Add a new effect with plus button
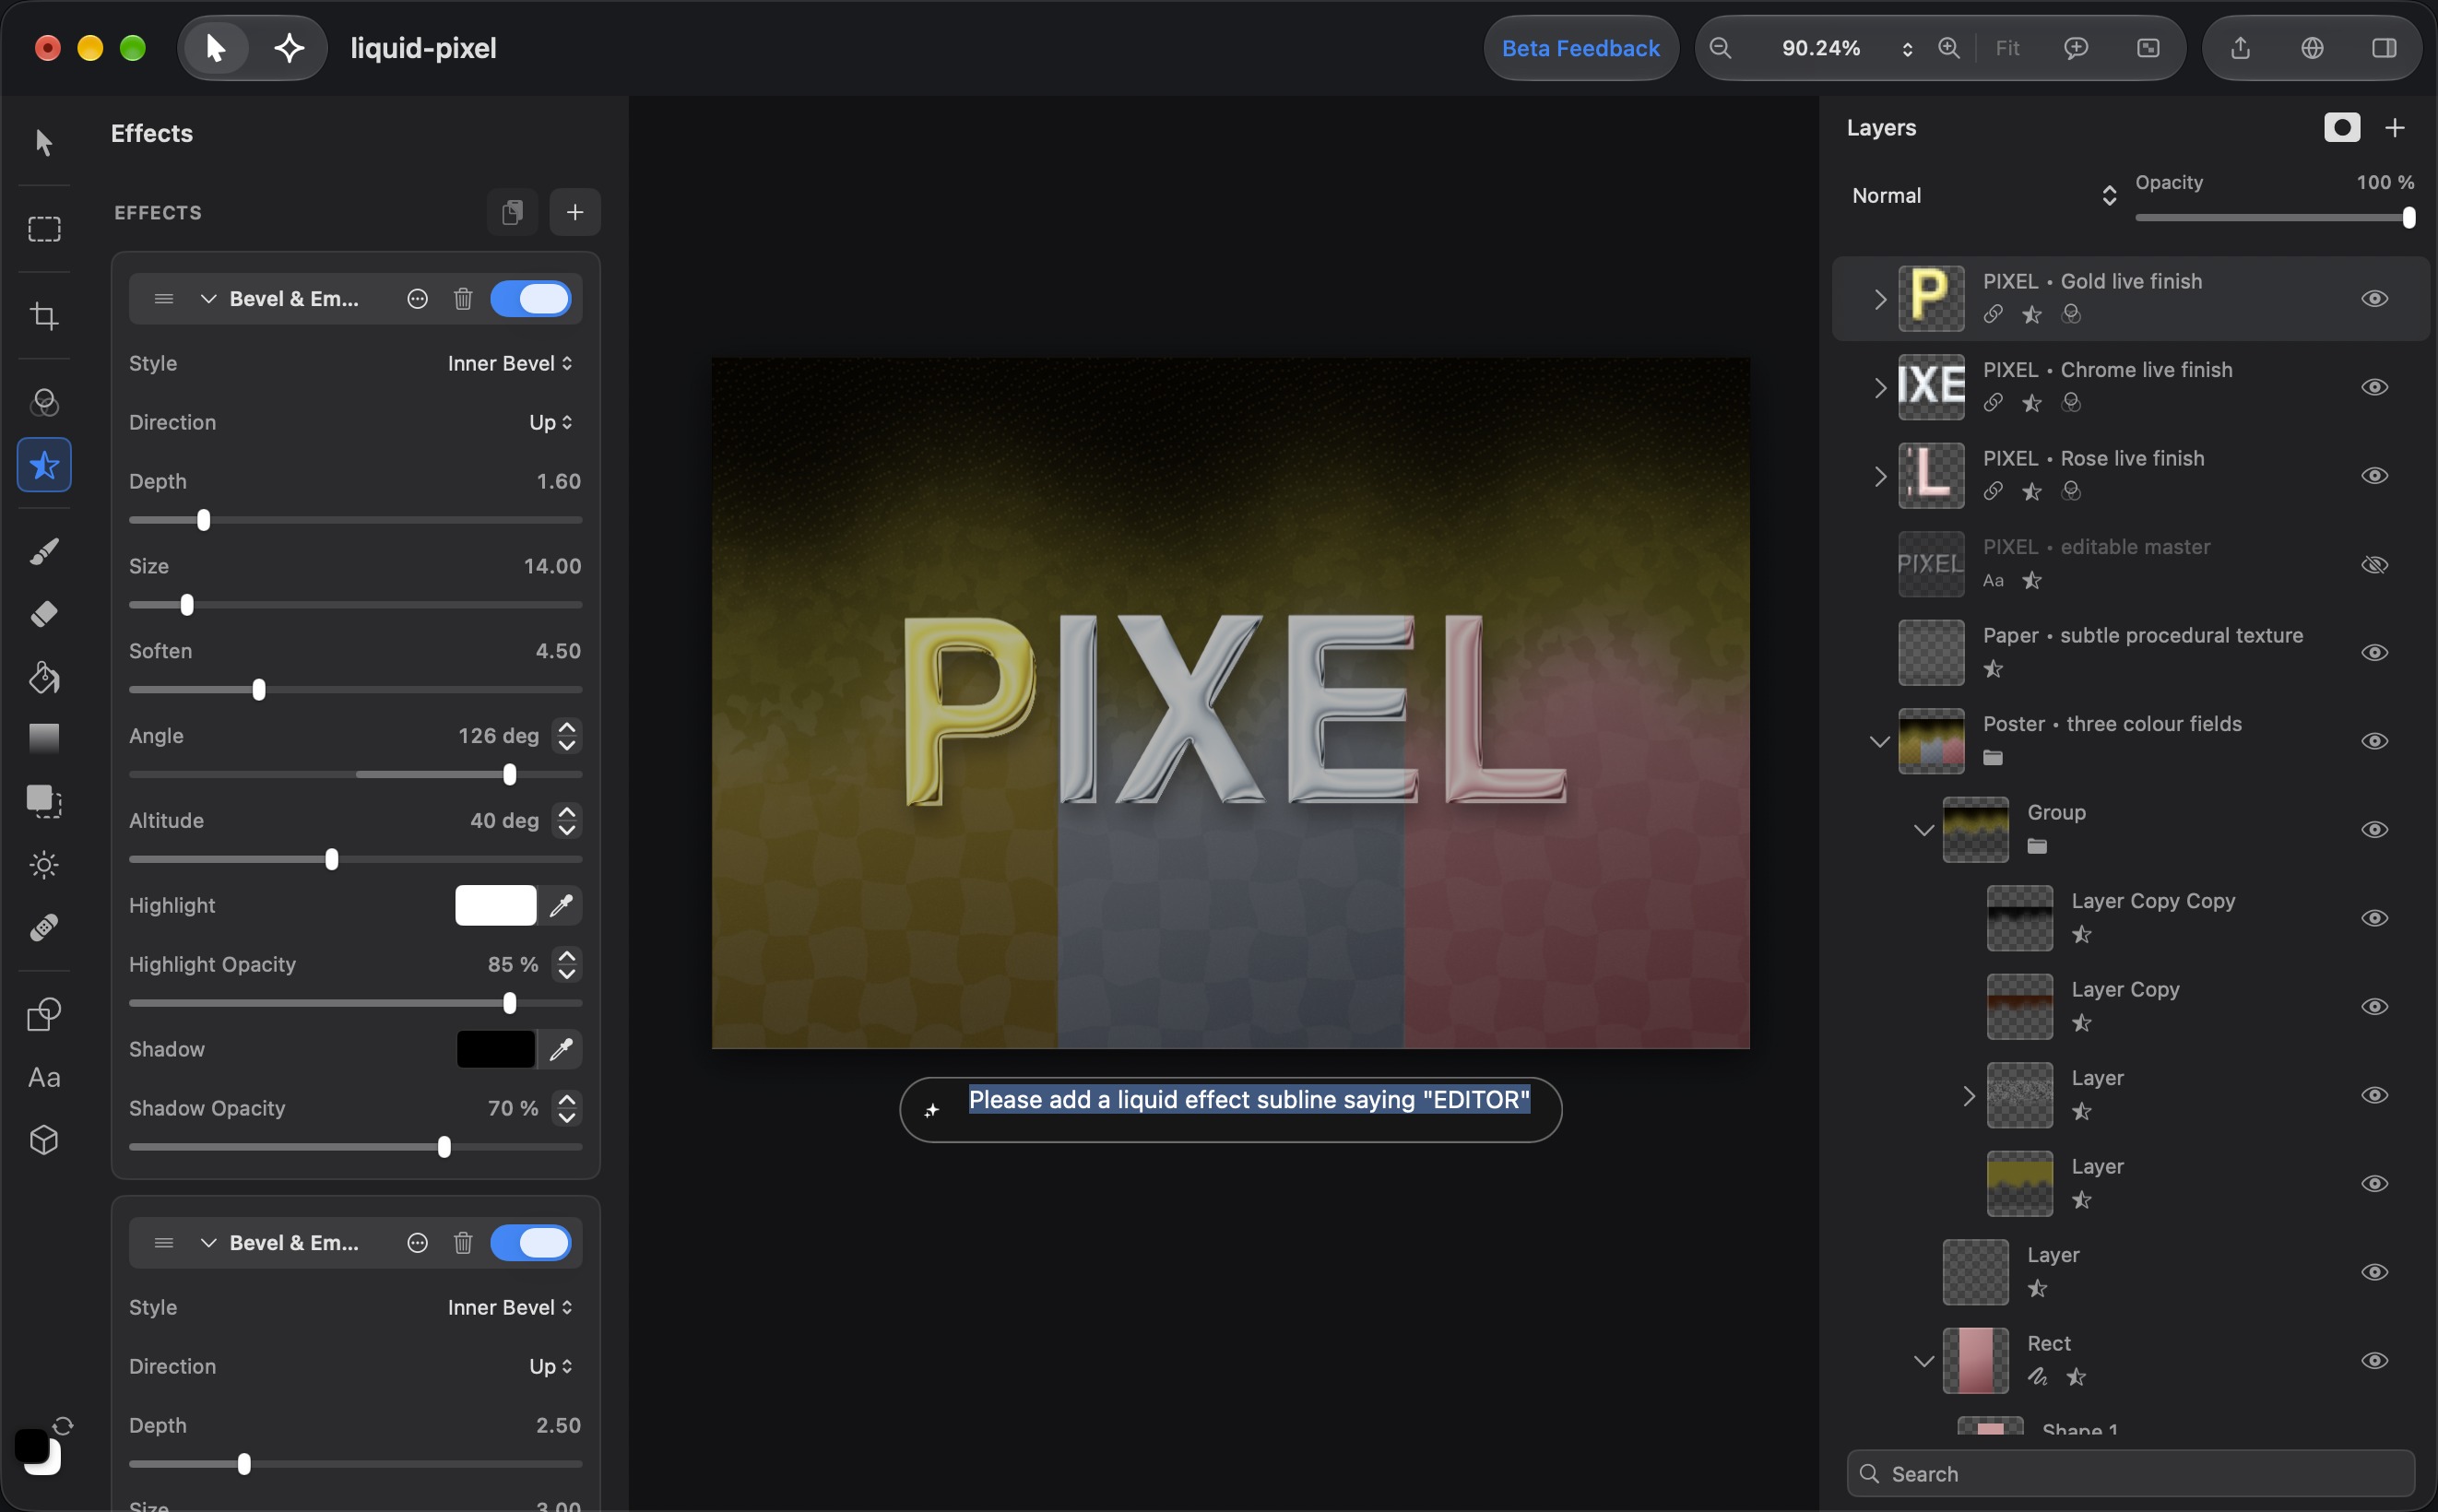This screenshot has width=2438, height=1512. pyautogui.click(x=575, y=212)
